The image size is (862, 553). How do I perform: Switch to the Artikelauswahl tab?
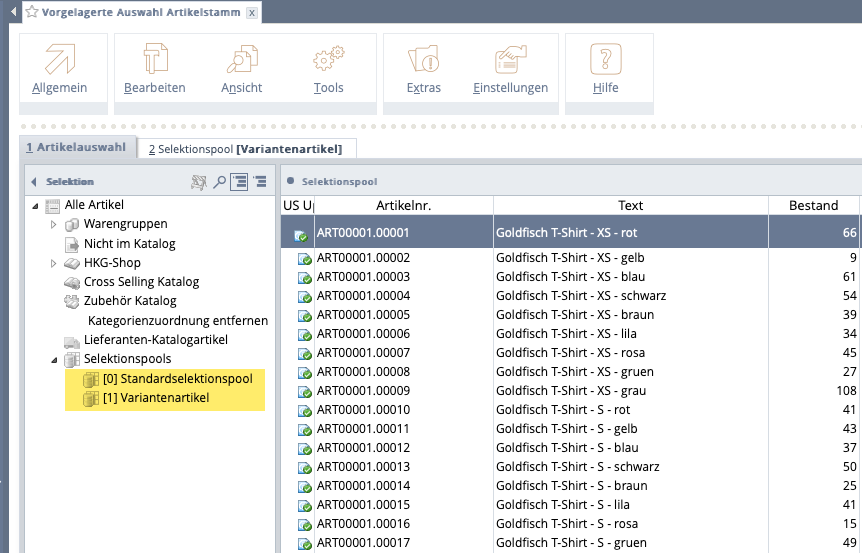pos(76,148)
